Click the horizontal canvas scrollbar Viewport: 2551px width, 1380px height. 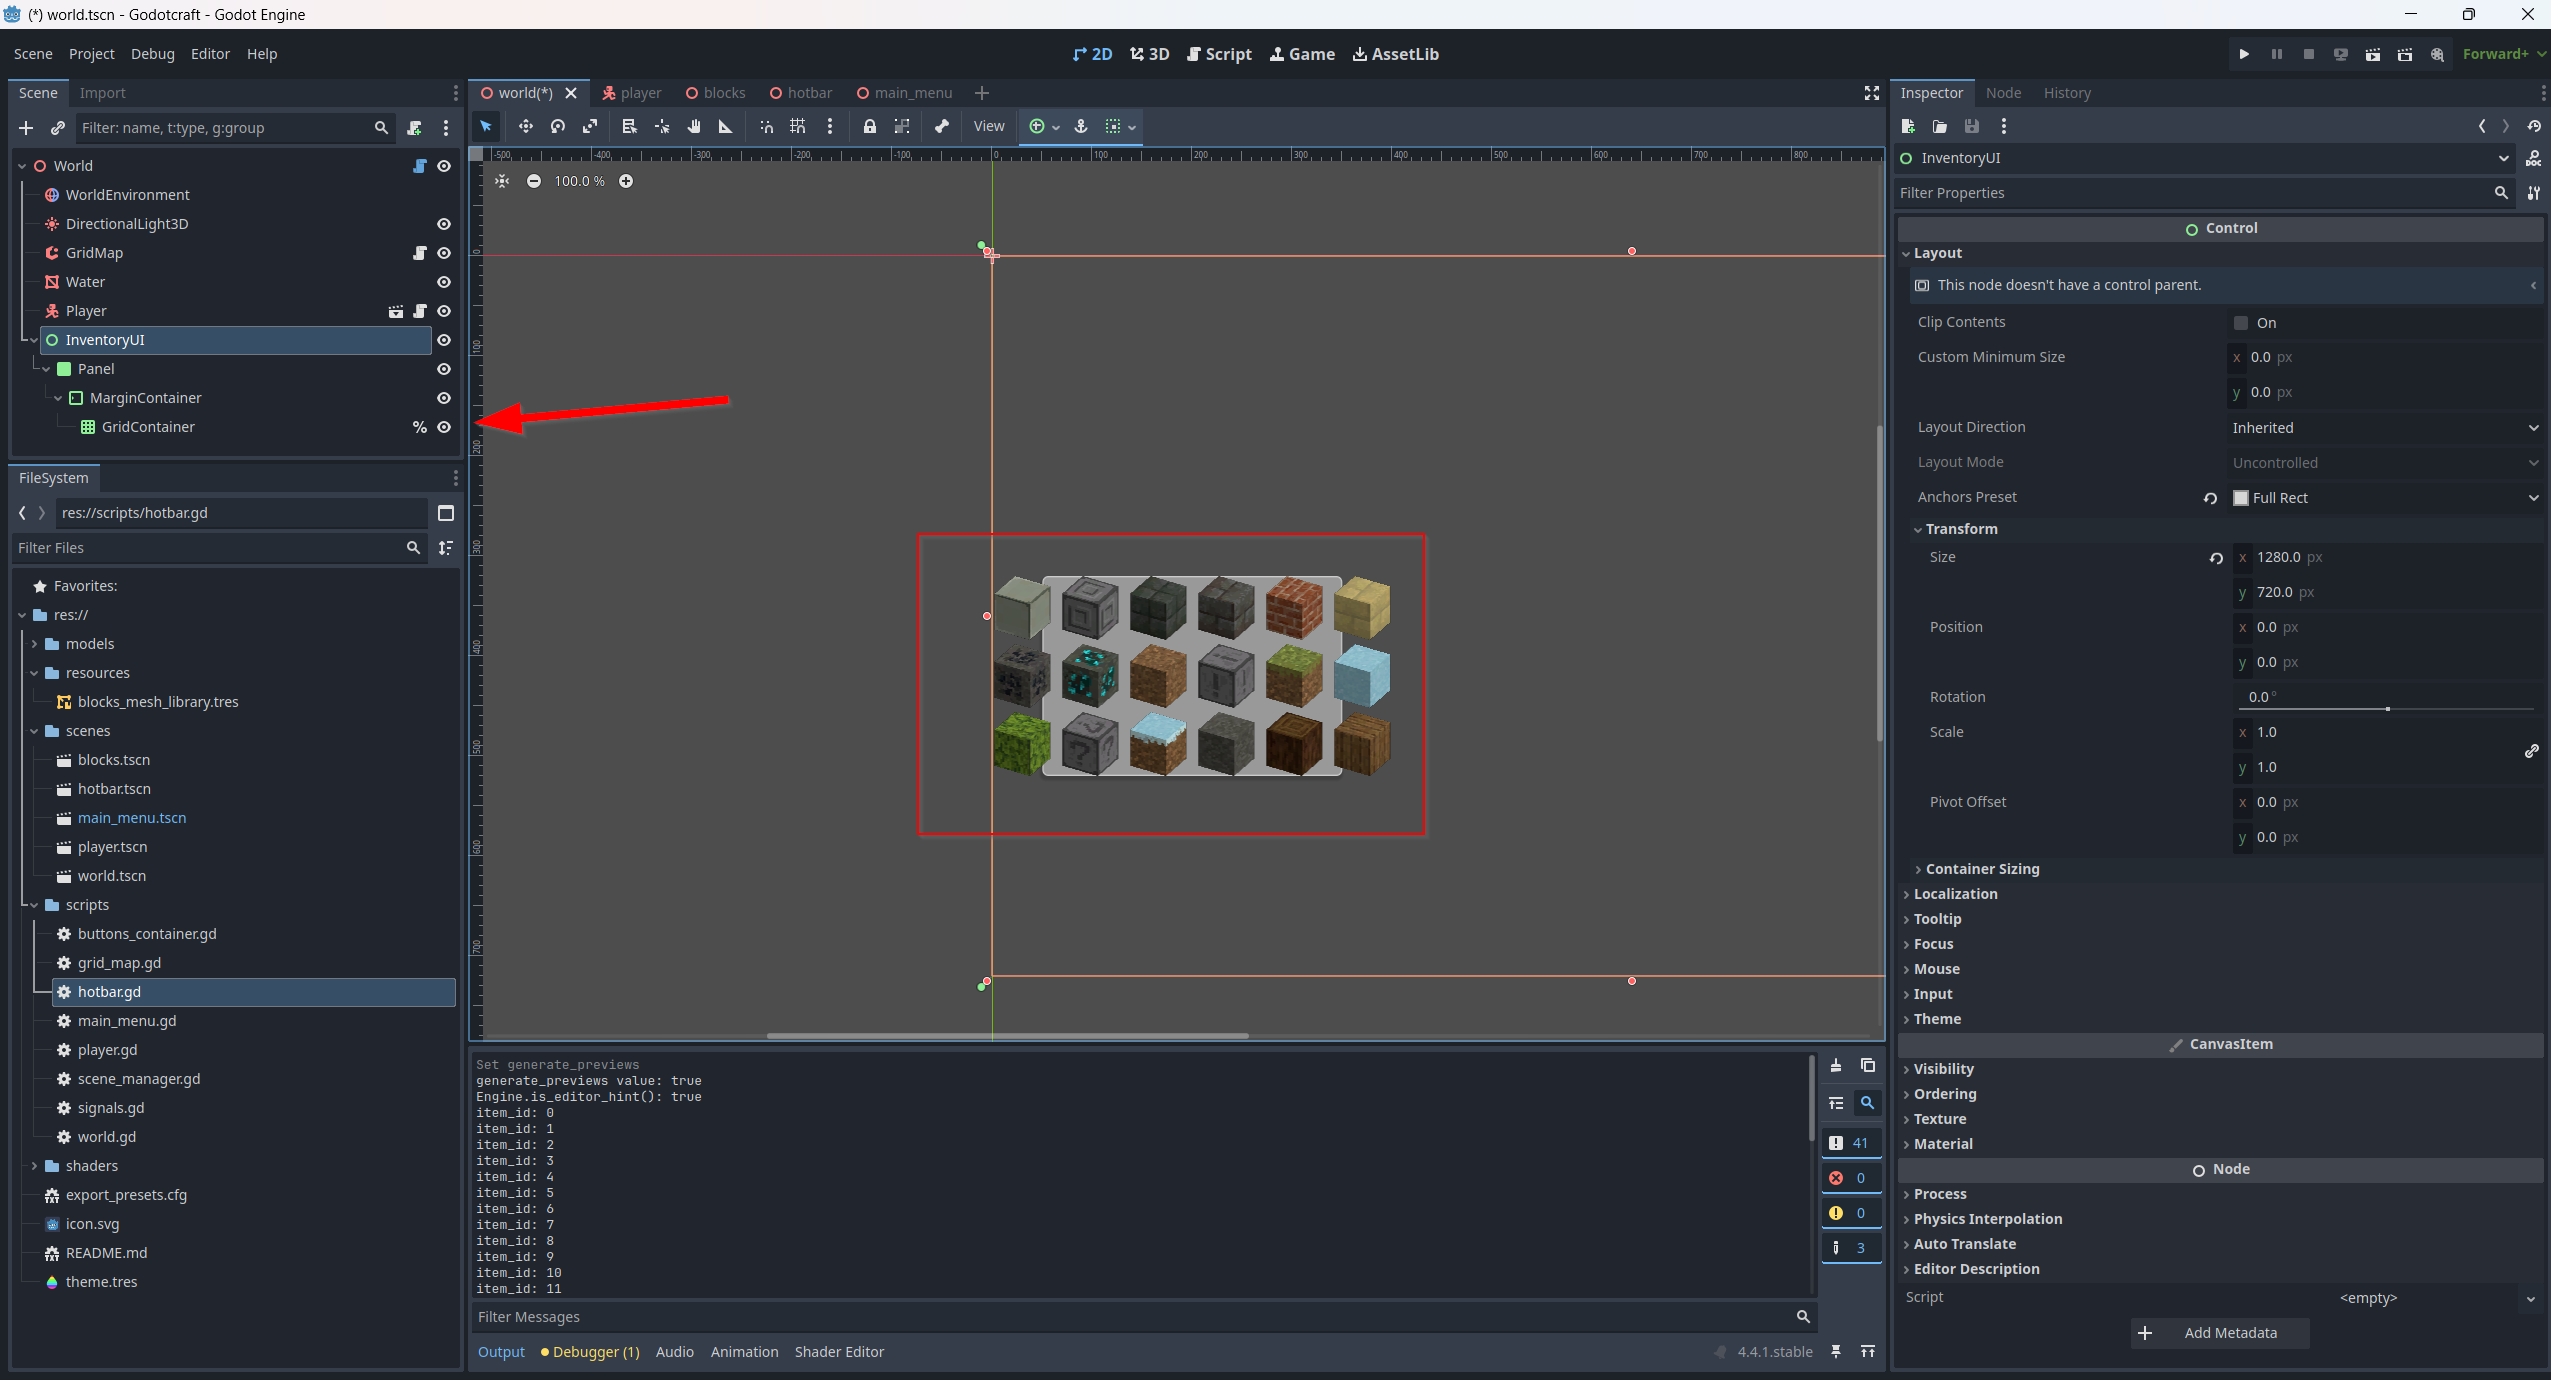tap(1007, 1036)
